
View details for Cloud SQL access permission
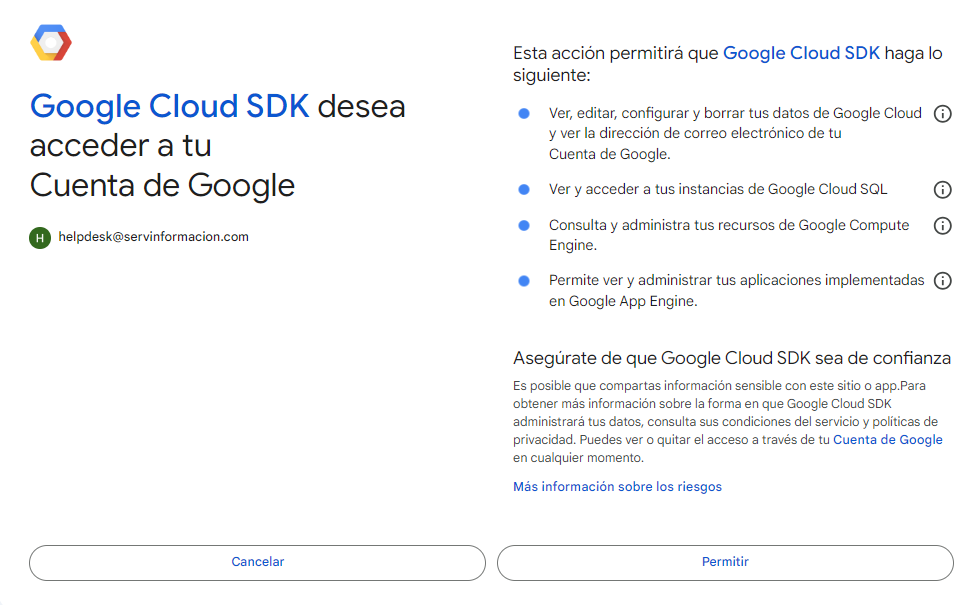coord(942,189)
